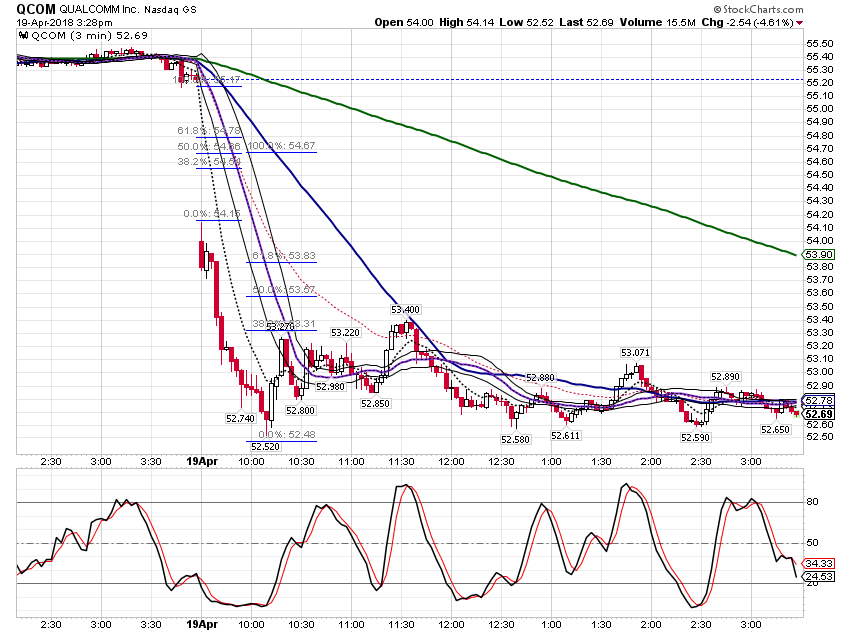Click the 'Low 52.52' header value

[526, 22]
